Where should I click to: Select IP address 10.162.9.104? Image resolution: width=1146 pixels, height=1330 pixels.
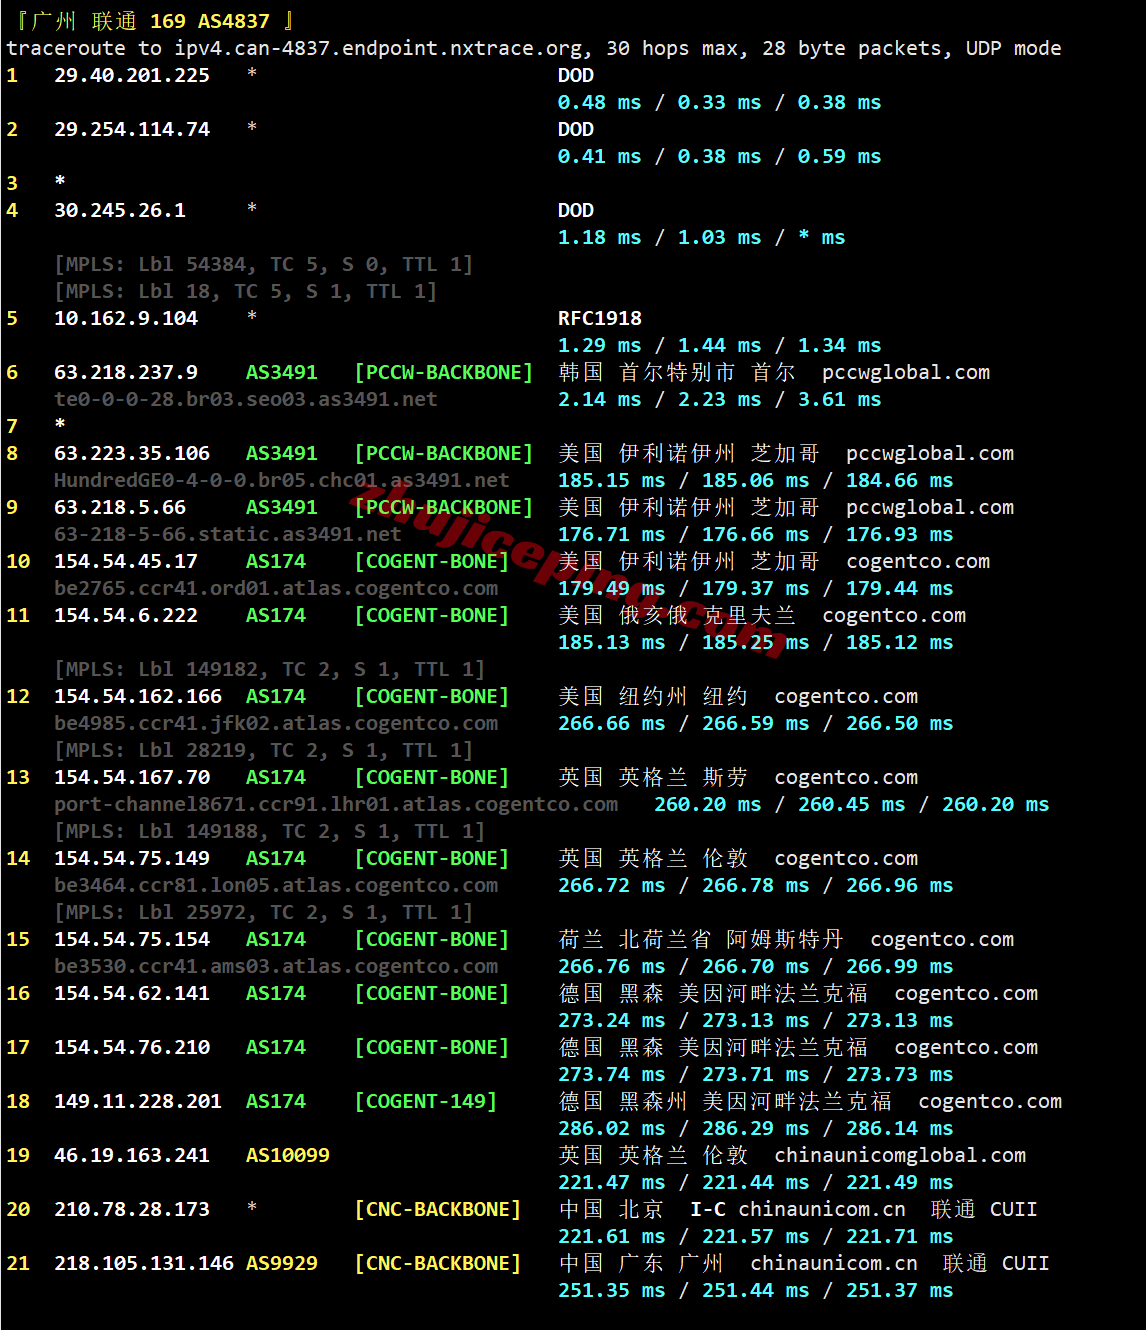(x=126, y=318)
